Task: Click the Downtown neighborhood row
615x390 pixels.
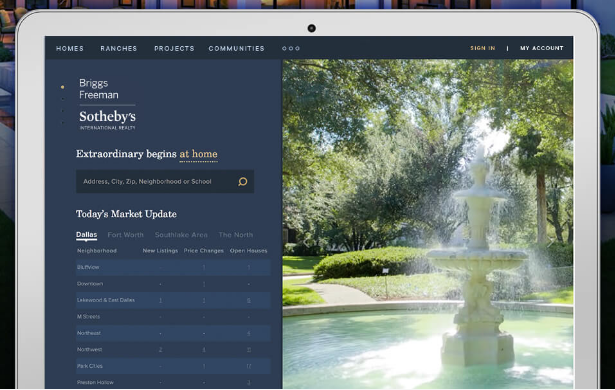Action: point(173,284)
